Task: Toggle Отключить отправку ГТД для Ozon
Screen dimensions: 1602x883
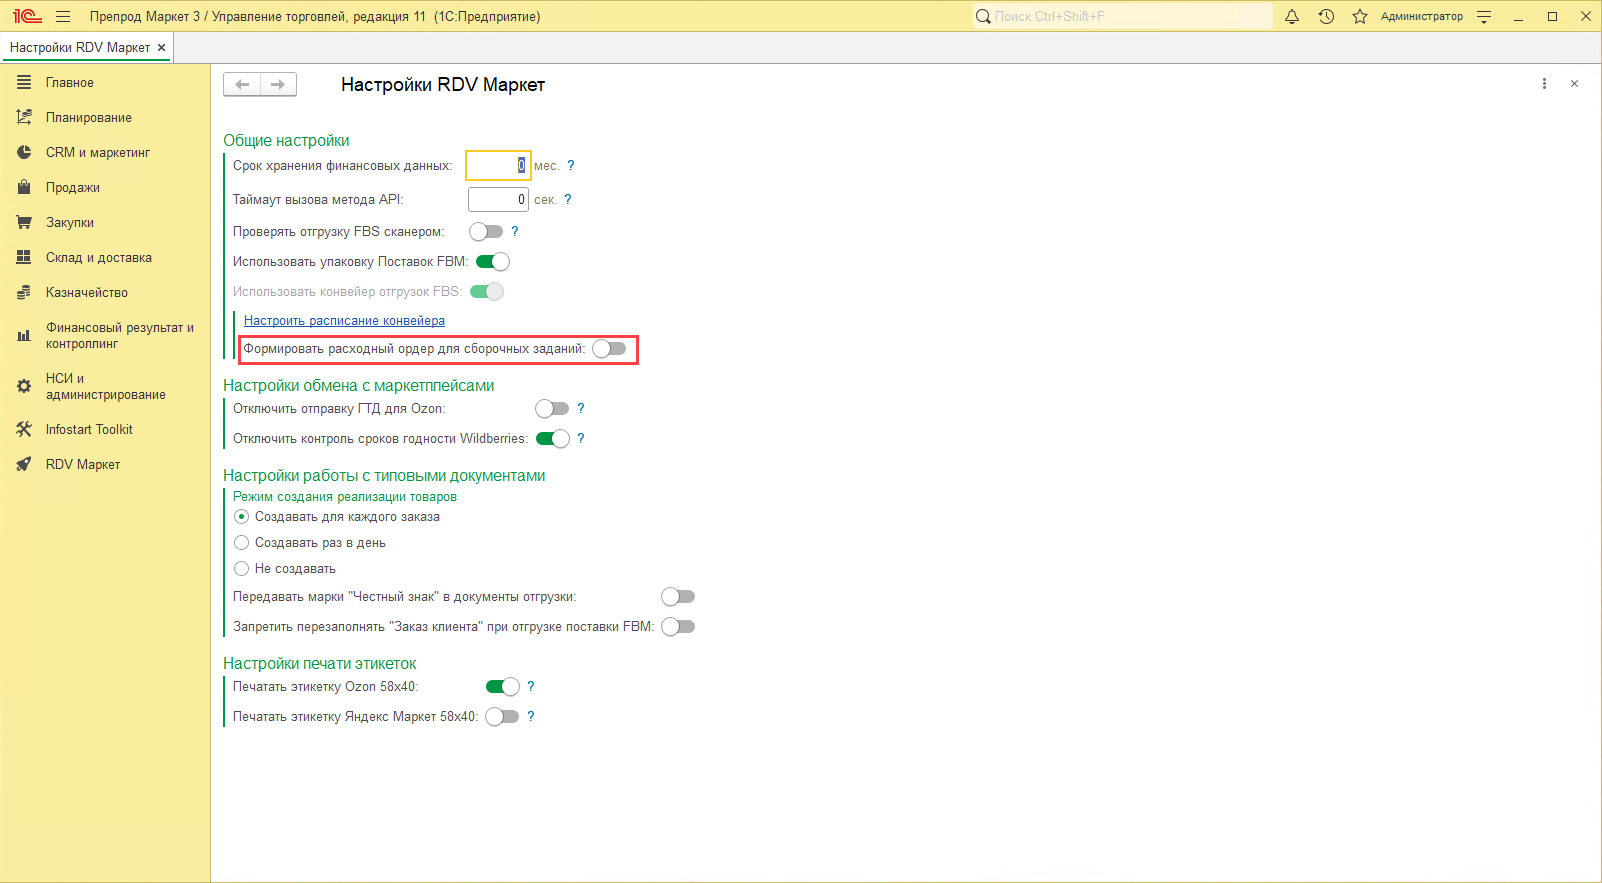Action: (x=552, y=408)
